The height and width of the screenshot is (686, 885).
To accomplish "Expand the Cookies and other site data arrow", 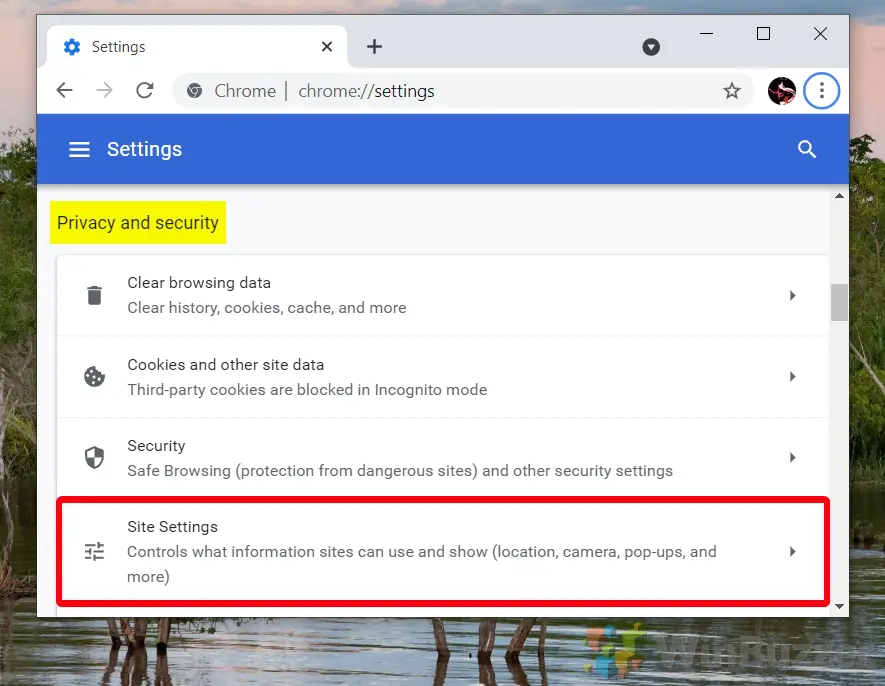I will coord(792,377).
